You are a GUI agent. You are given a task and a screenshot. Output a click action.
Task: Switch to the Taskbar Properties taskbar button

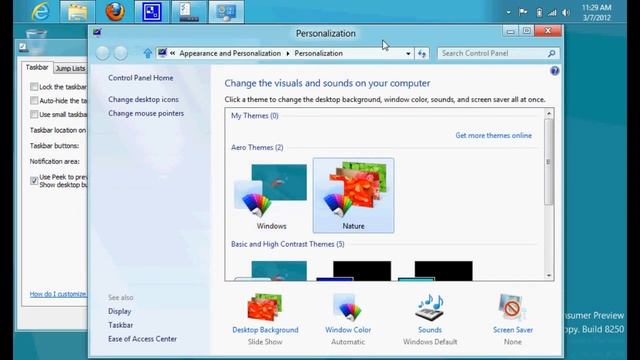point(189,11)
